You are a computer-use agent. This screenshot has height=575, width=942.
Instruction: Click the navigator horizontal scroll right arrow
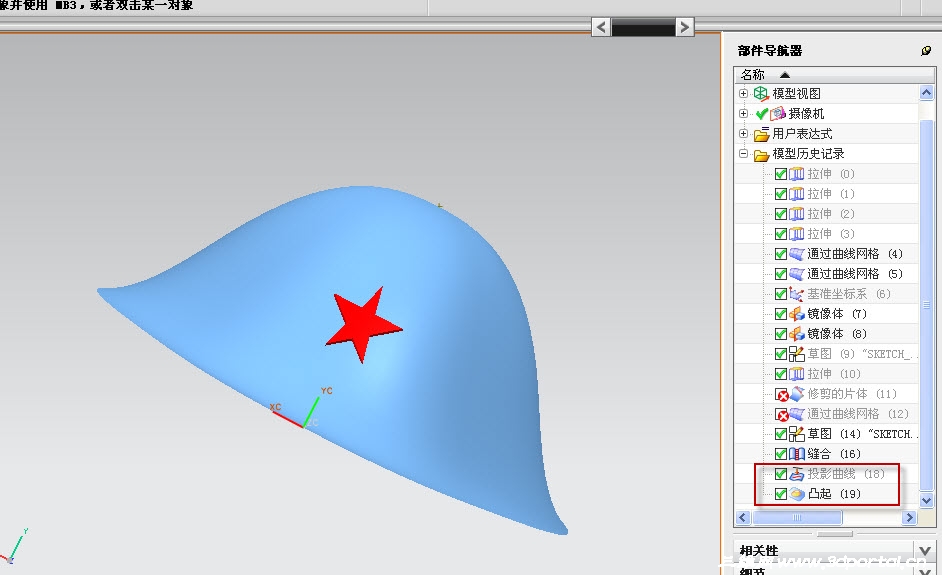point(910,517)
